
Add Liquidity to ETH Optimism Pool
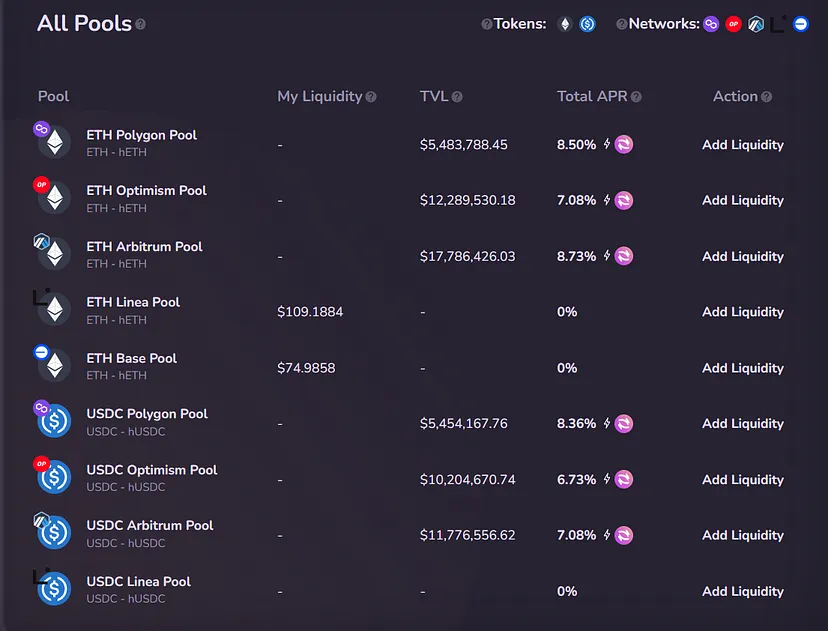[743, 200]
